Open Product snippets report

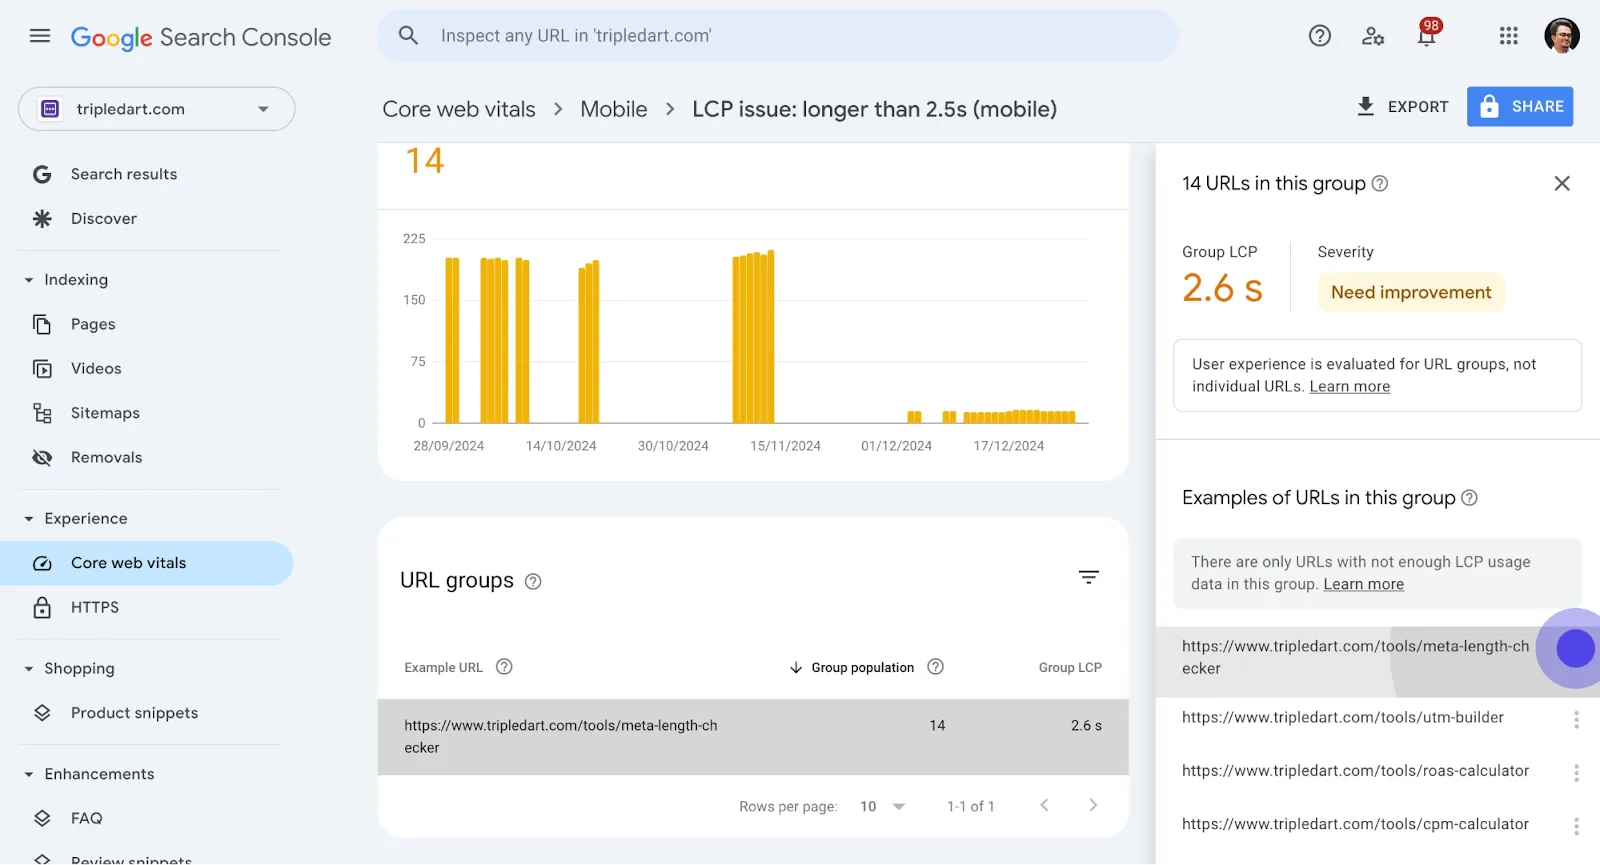pyautogui.click(x=134, y=713)
